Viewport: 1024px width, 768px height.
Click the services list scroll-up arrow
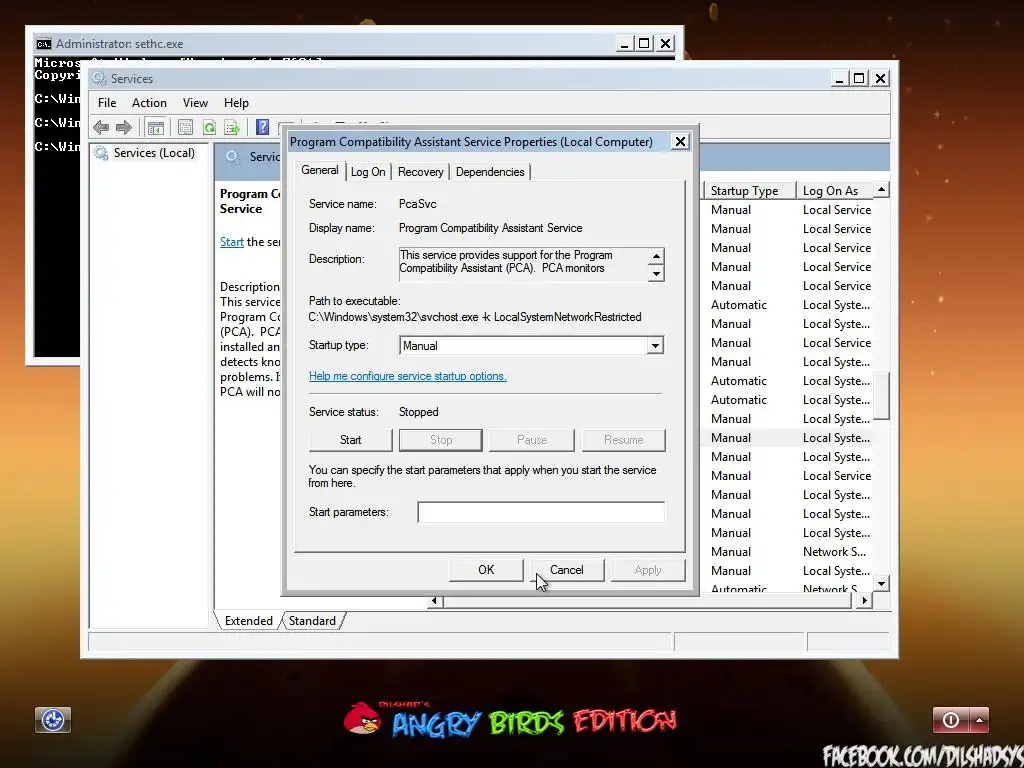click(x=881, y=189)
